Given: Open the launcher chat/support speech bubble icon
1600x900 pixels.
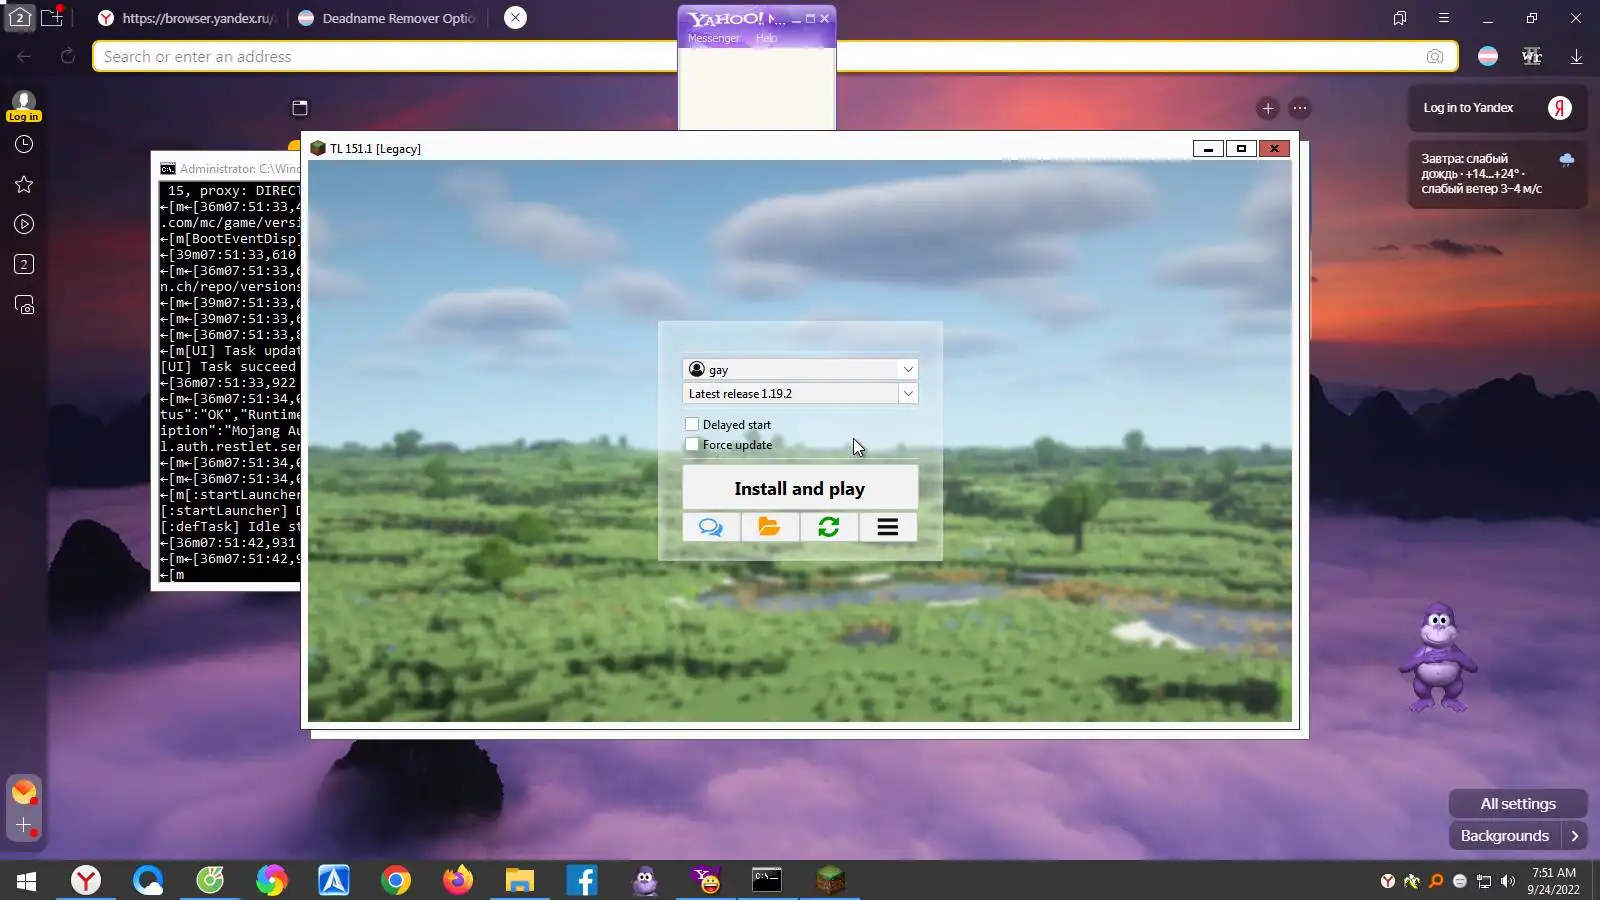Looking at the screenshot, I should 711,527.
